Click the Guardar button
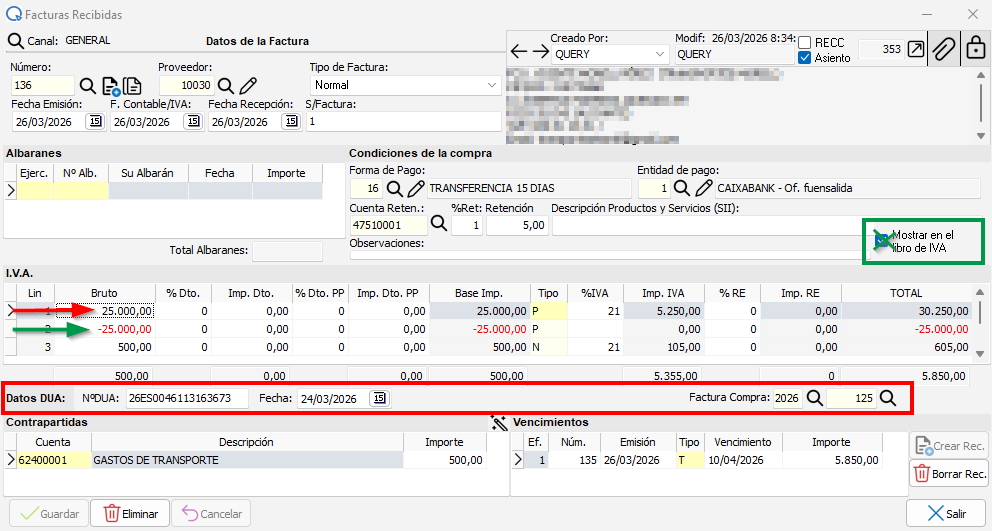992x531 pixels. click(x=49, y=513)
